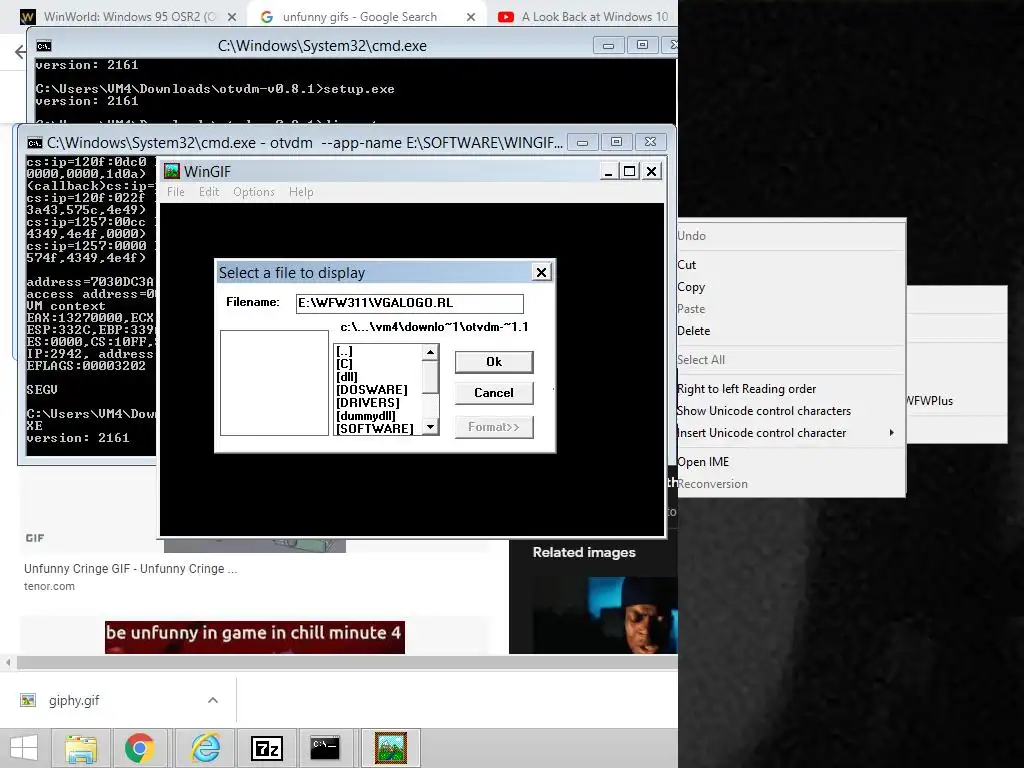1024x768 pixels.
Task: Open the WinGIF taskbar icon
Action: (x=391, y=748)
